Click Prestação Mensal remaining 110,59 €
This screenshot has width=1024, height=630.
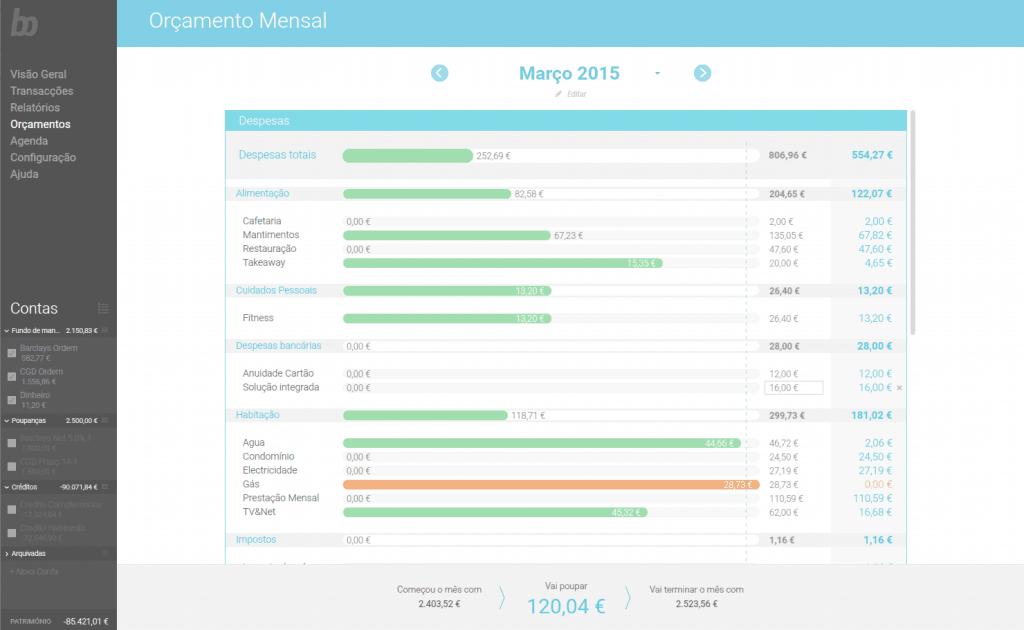tap(872, 499)
